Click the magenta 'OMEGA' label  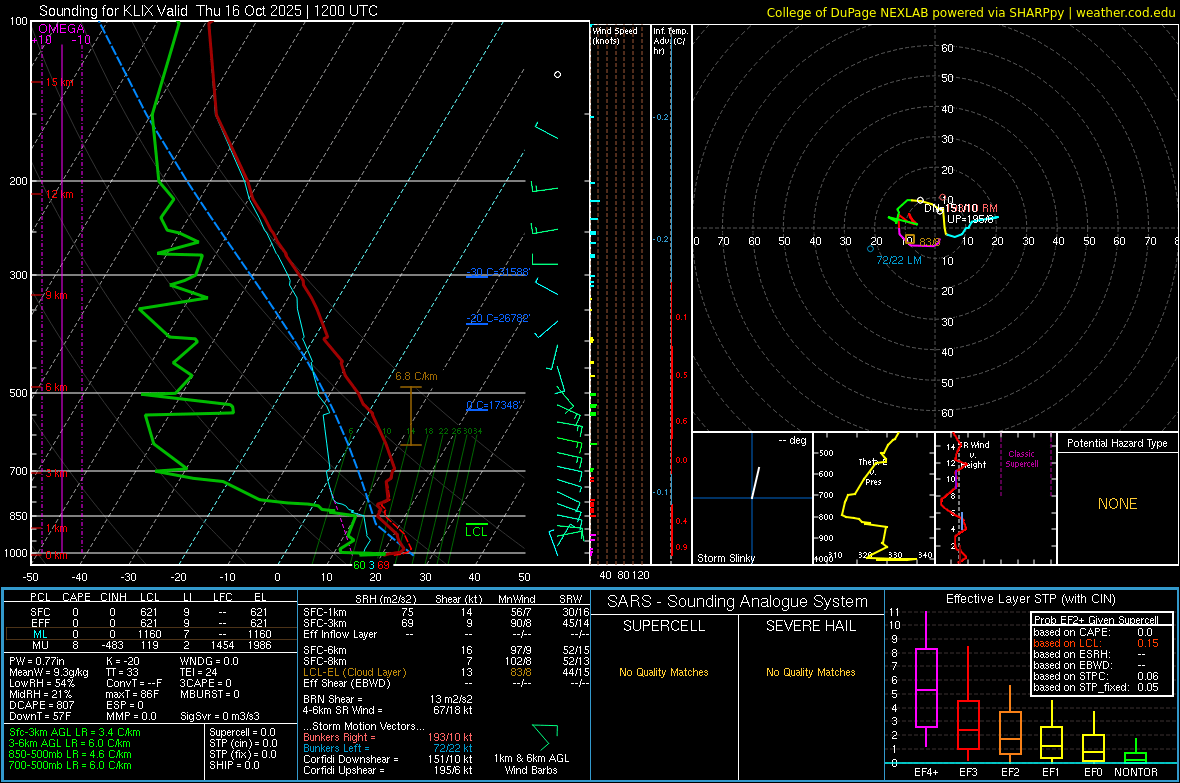62,29
